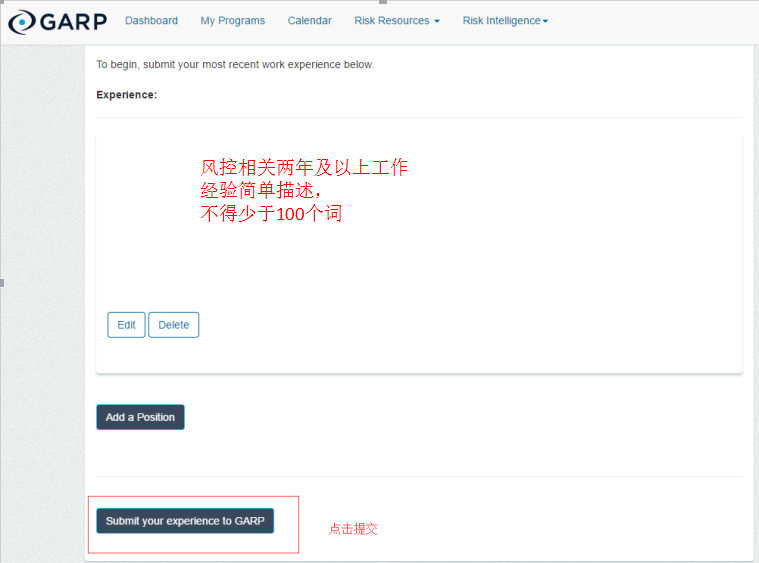This screenshot has height=563, width=759.
Task: Click the GARP wordmark text in header
Action: pos(72,21)
